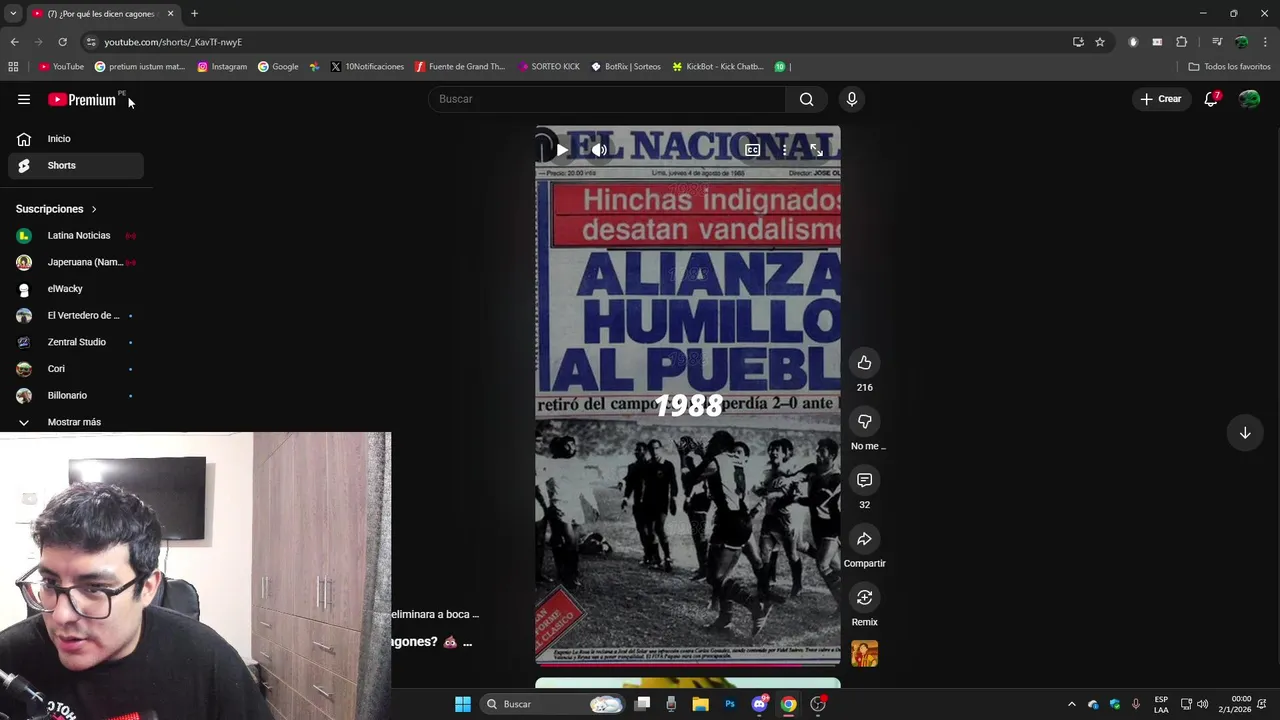Open Latina Noticias subscription channel
Viewport: 1280px width, 720px height.
76,236
